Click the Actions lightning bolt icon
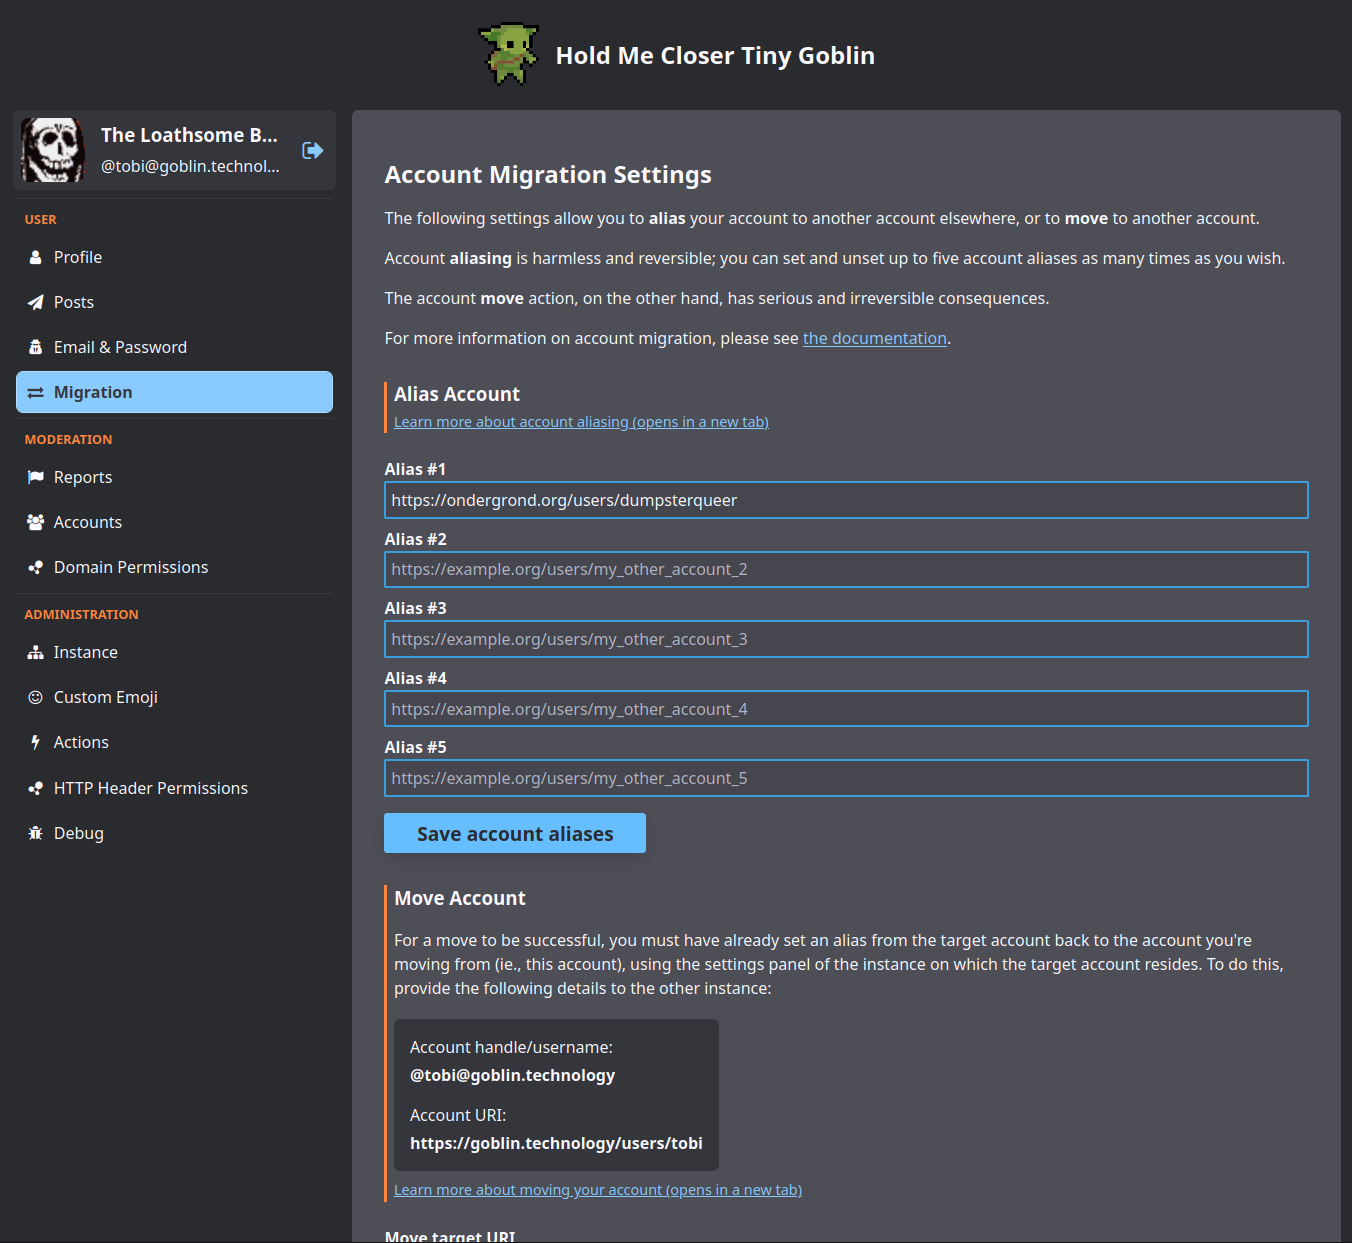This screenshot has height=1243, width=1352. [36, 741]
